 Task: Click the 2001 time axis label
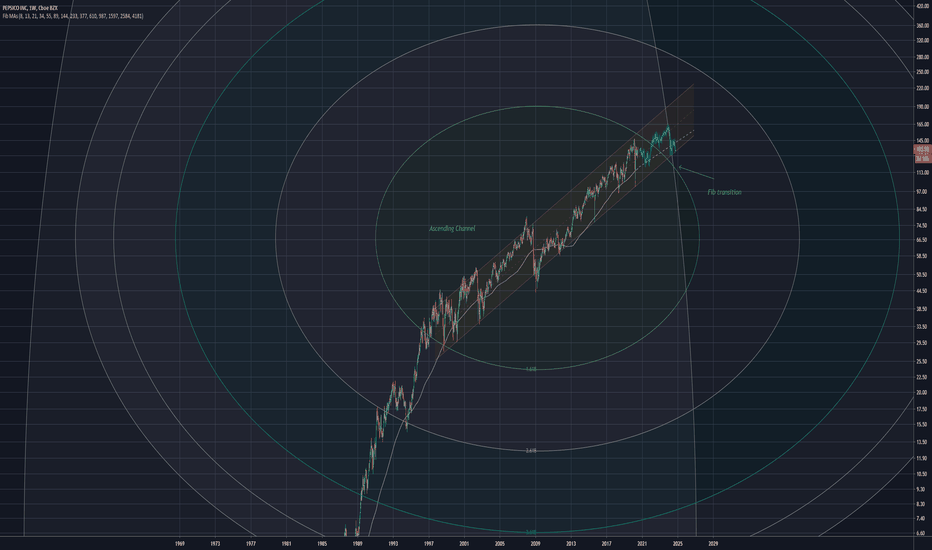point(464,543)
